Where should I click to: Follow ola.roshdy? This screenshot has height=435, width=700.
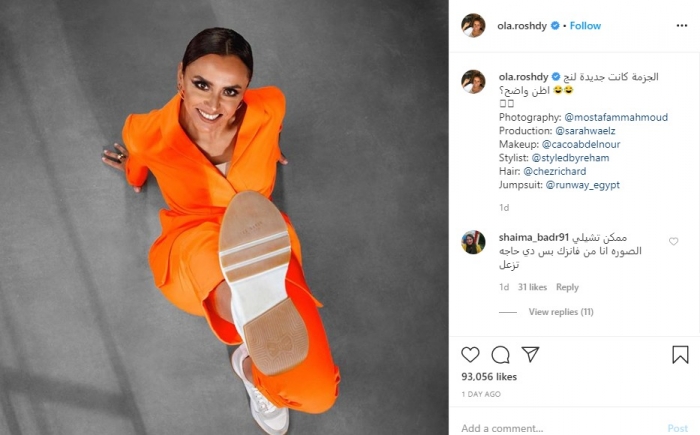tap(585, 26)
